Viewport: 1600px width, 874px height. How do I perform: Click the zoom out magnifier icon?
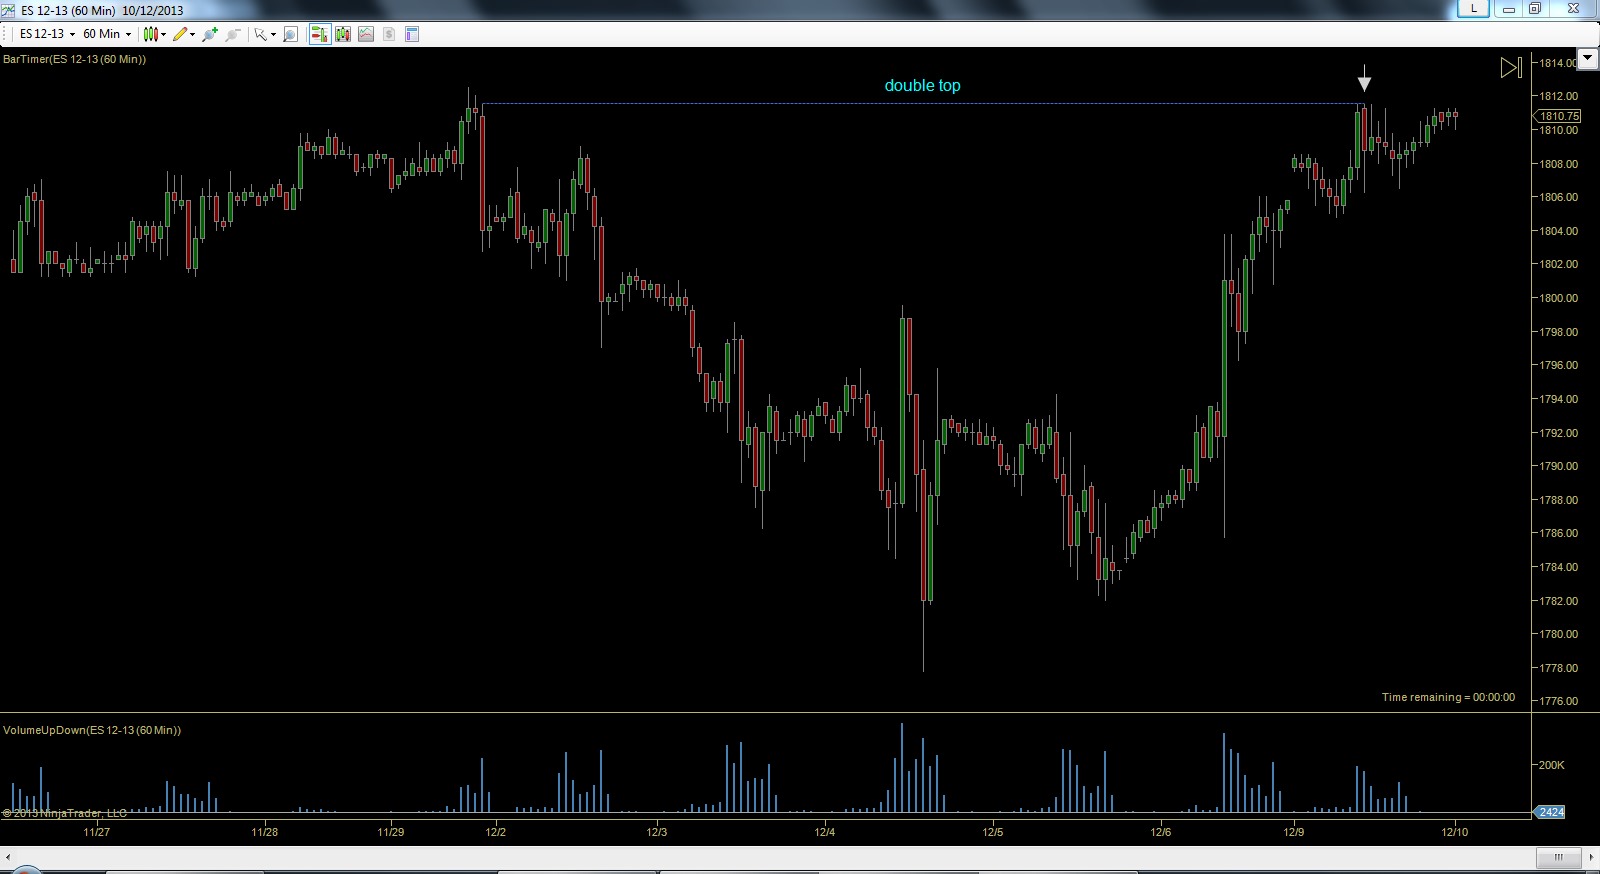pyautogui.click(x=232, y=34)
